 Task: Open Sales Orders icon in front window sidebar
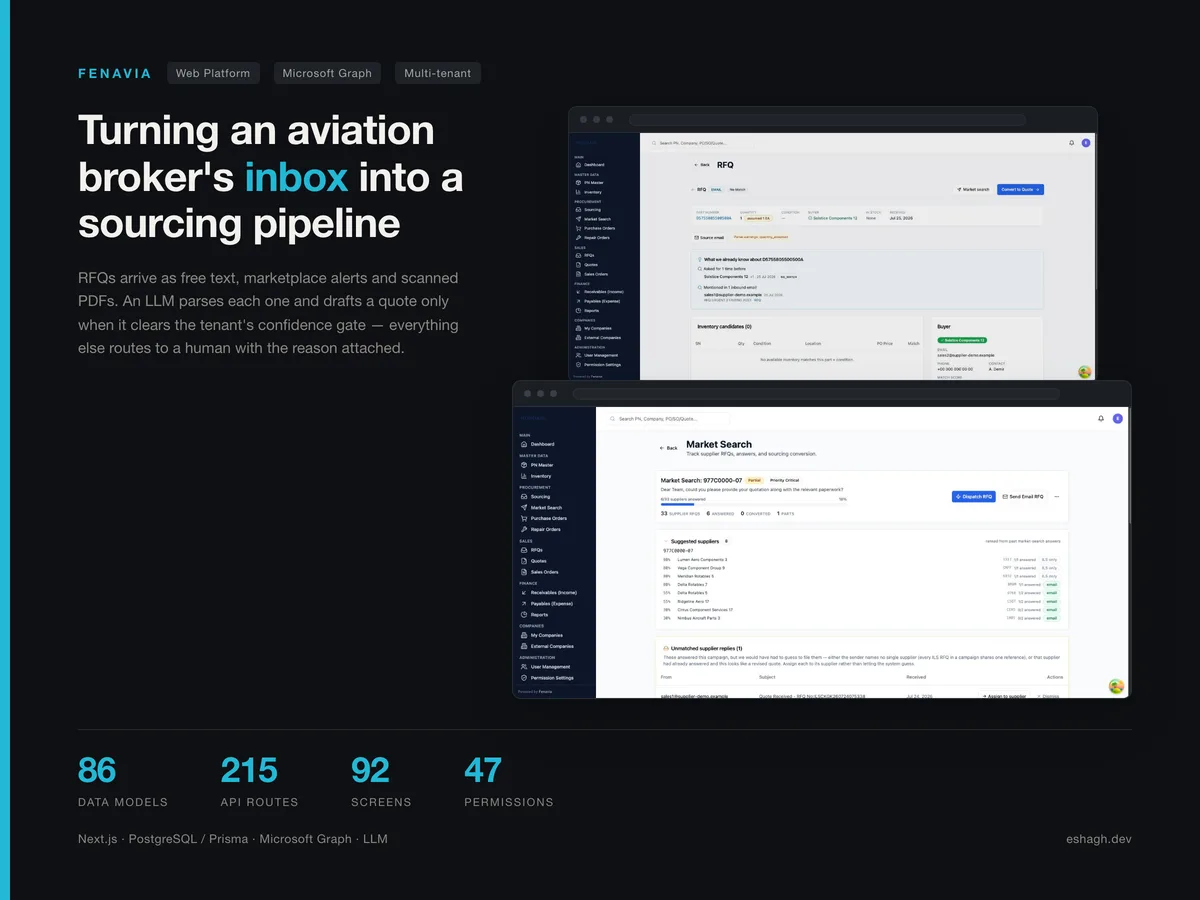tap(525, 572)
